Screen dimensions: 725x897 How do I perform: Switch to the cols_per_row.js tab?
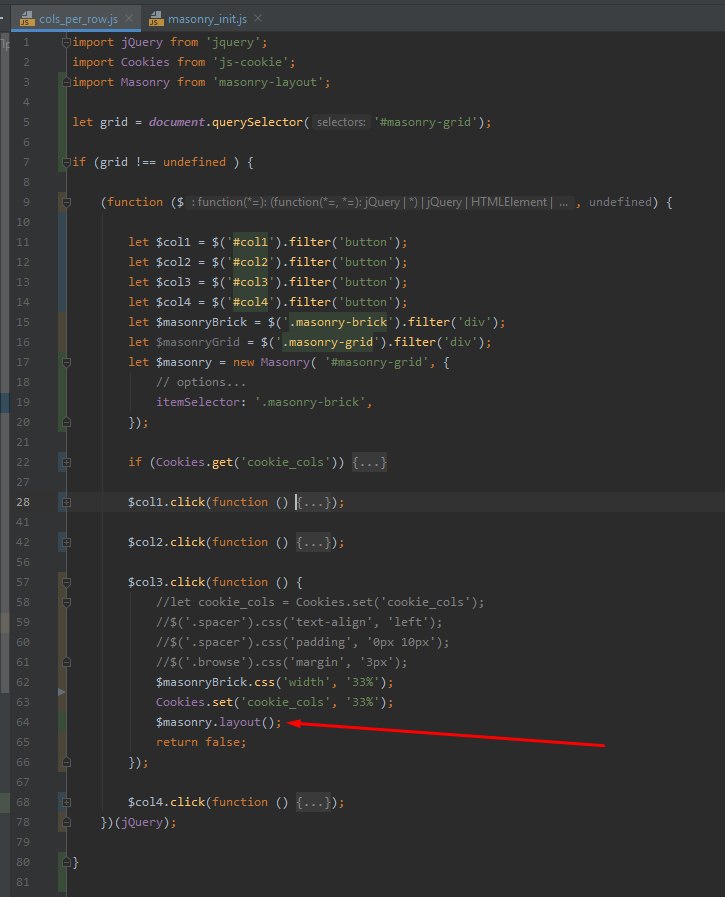click(x=78, y=19)
